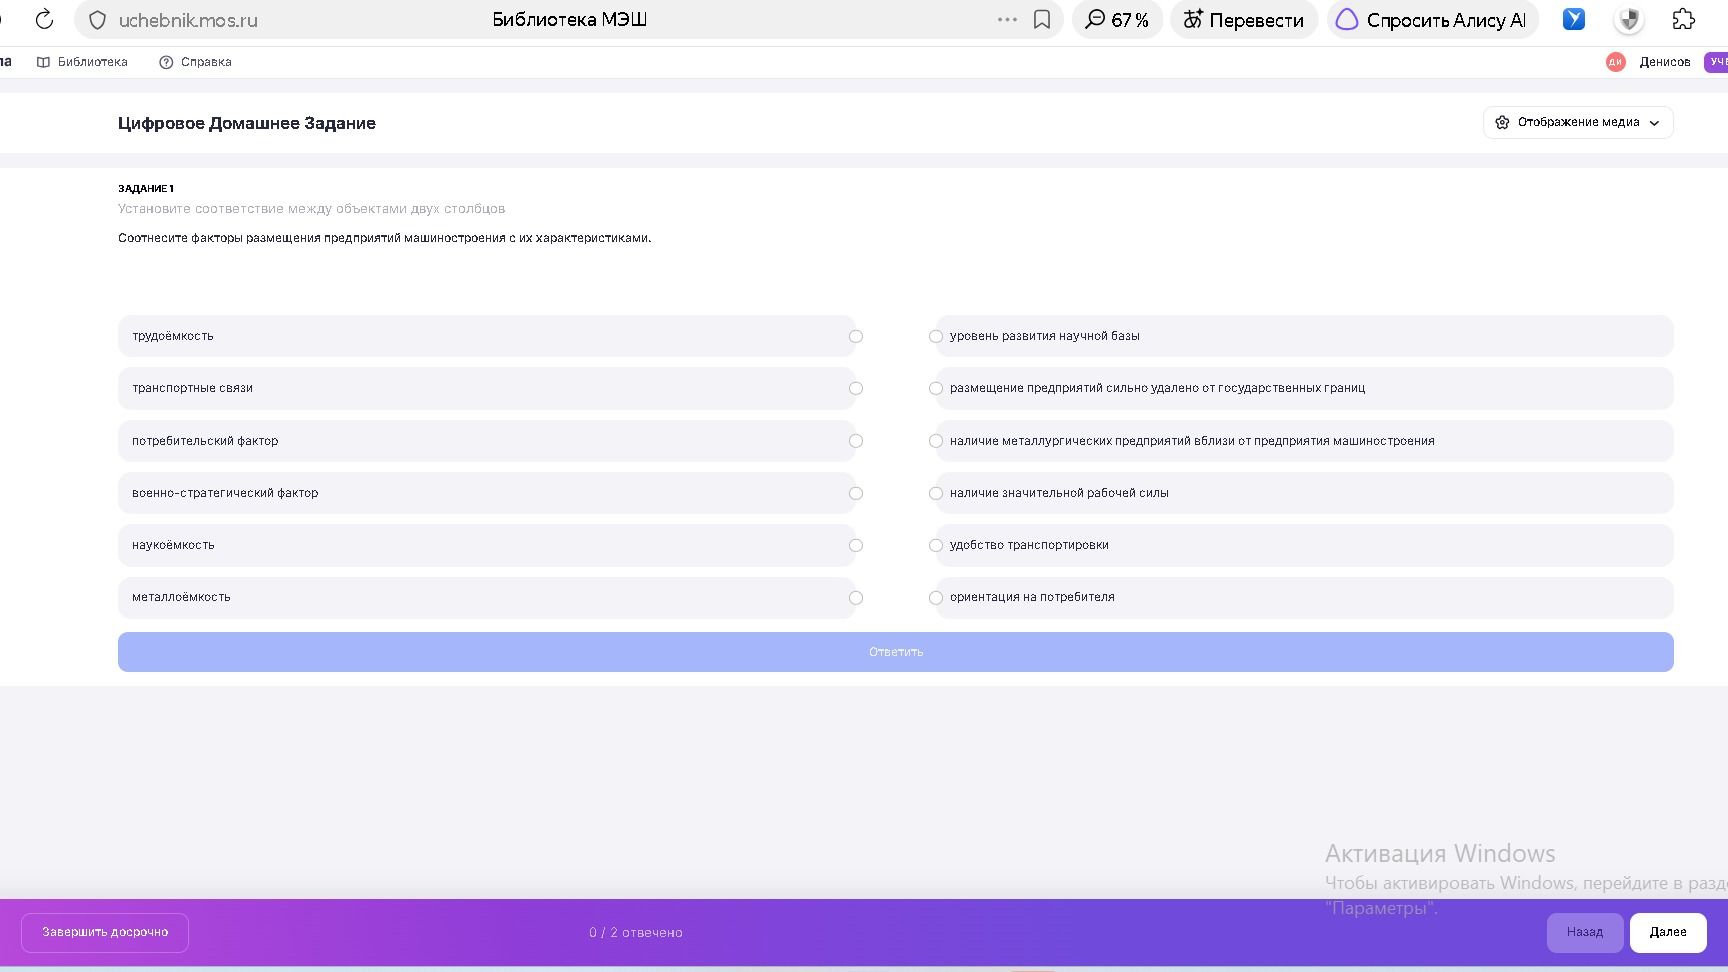
Task: Select radio for наличие металлургических предприятий
Action: (x=936, y=441)
